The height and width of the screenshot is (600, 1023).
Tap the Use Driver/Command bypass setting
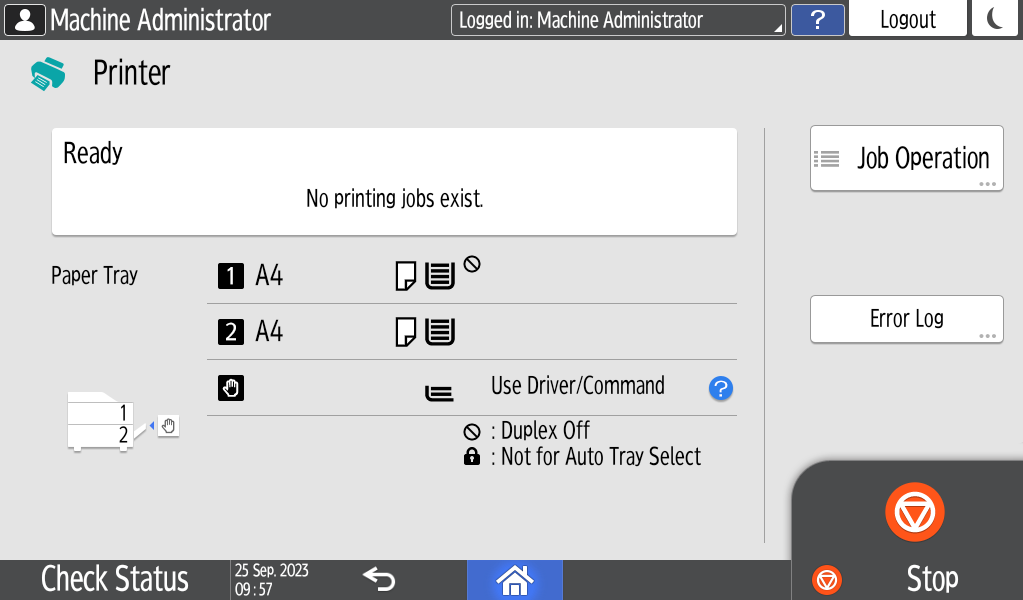tap(577, 387)
